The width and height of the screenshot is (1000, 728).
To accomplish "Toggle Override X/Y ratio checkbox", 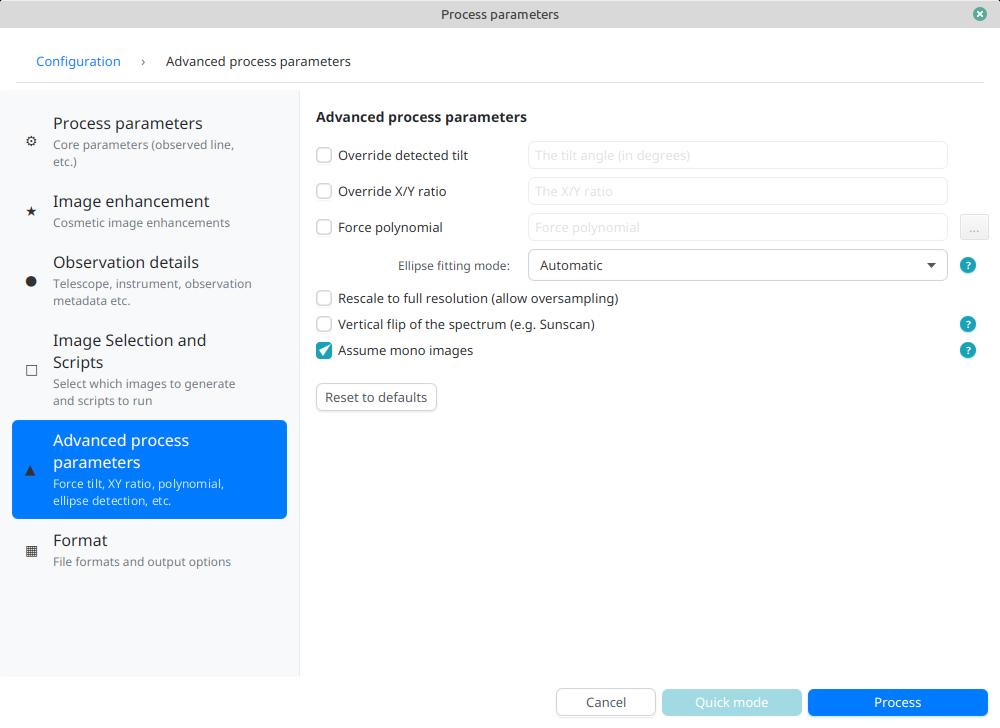I will point(324,191).
